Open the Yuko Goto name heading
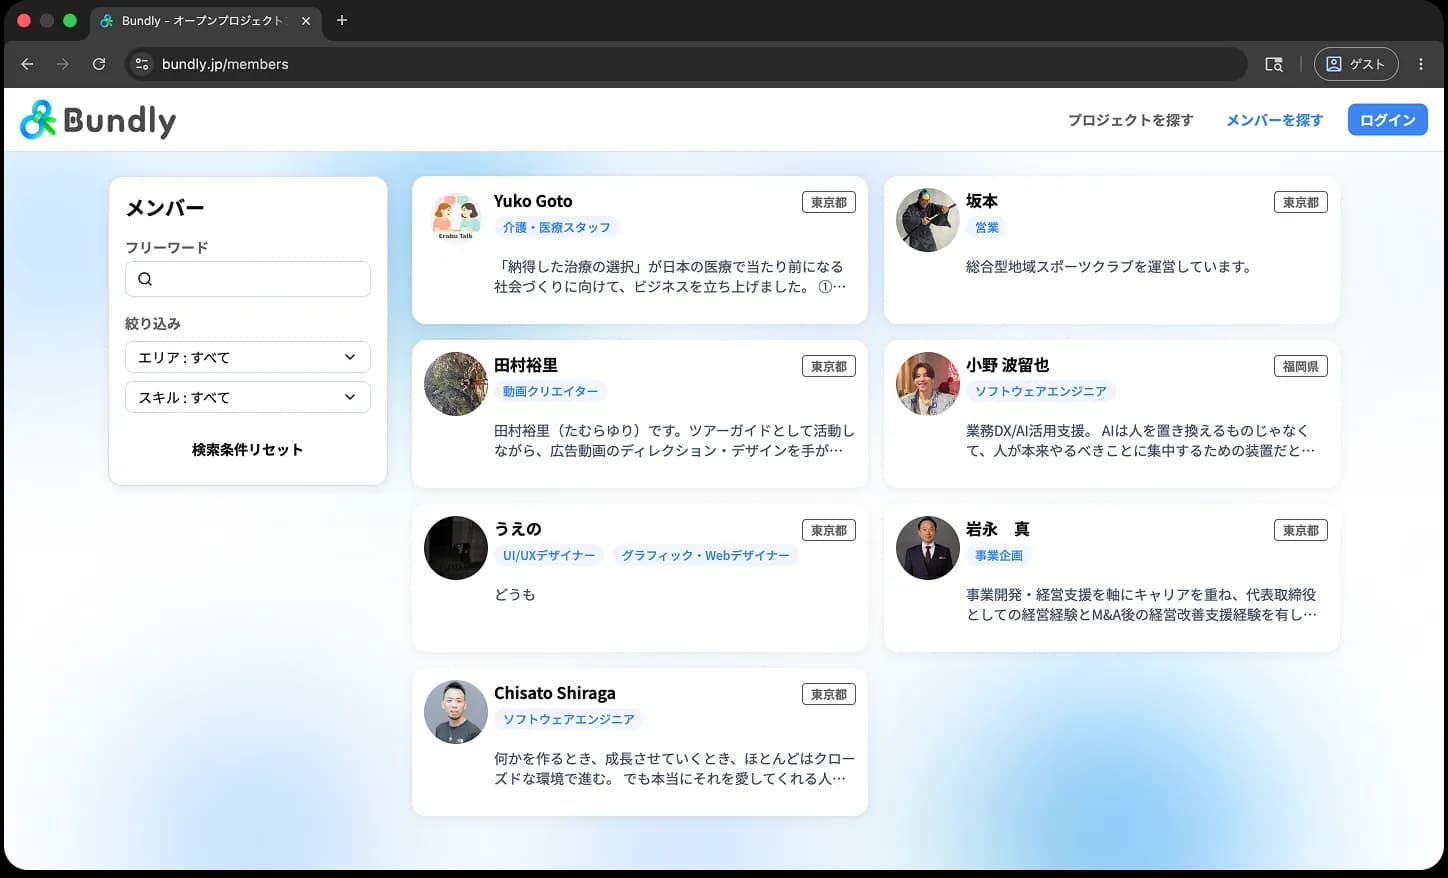Viewport: 1448px width, 878px height. pos(533,201)
